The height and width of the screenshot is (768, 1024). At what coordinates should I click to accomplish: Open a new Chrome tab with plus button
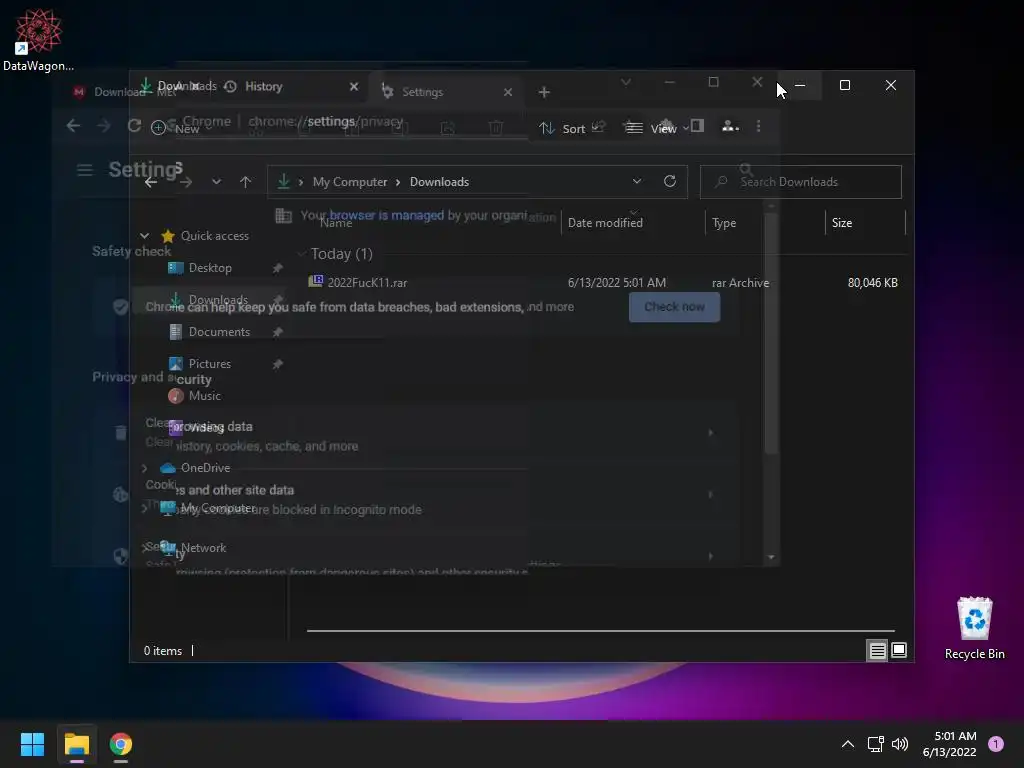[x=544, y=92]
